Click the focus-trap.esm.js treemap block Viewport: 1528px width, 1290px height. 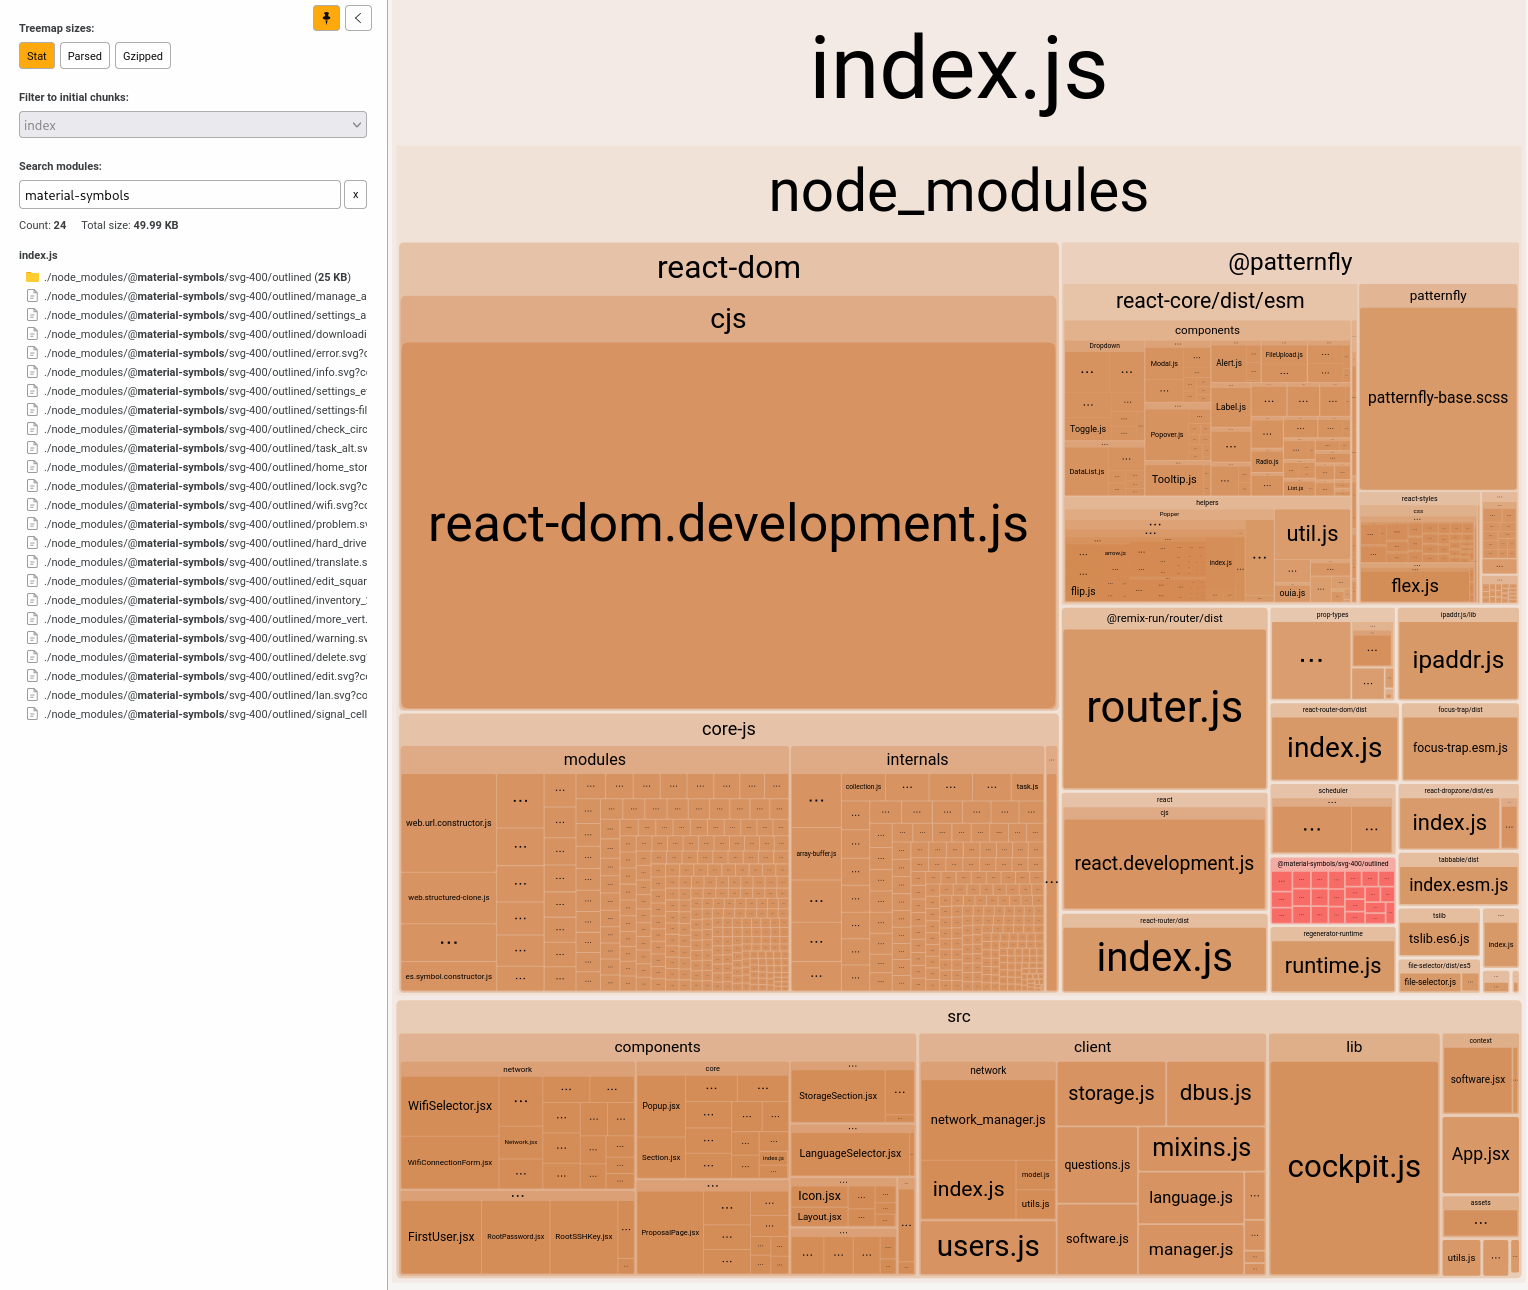1460,748
